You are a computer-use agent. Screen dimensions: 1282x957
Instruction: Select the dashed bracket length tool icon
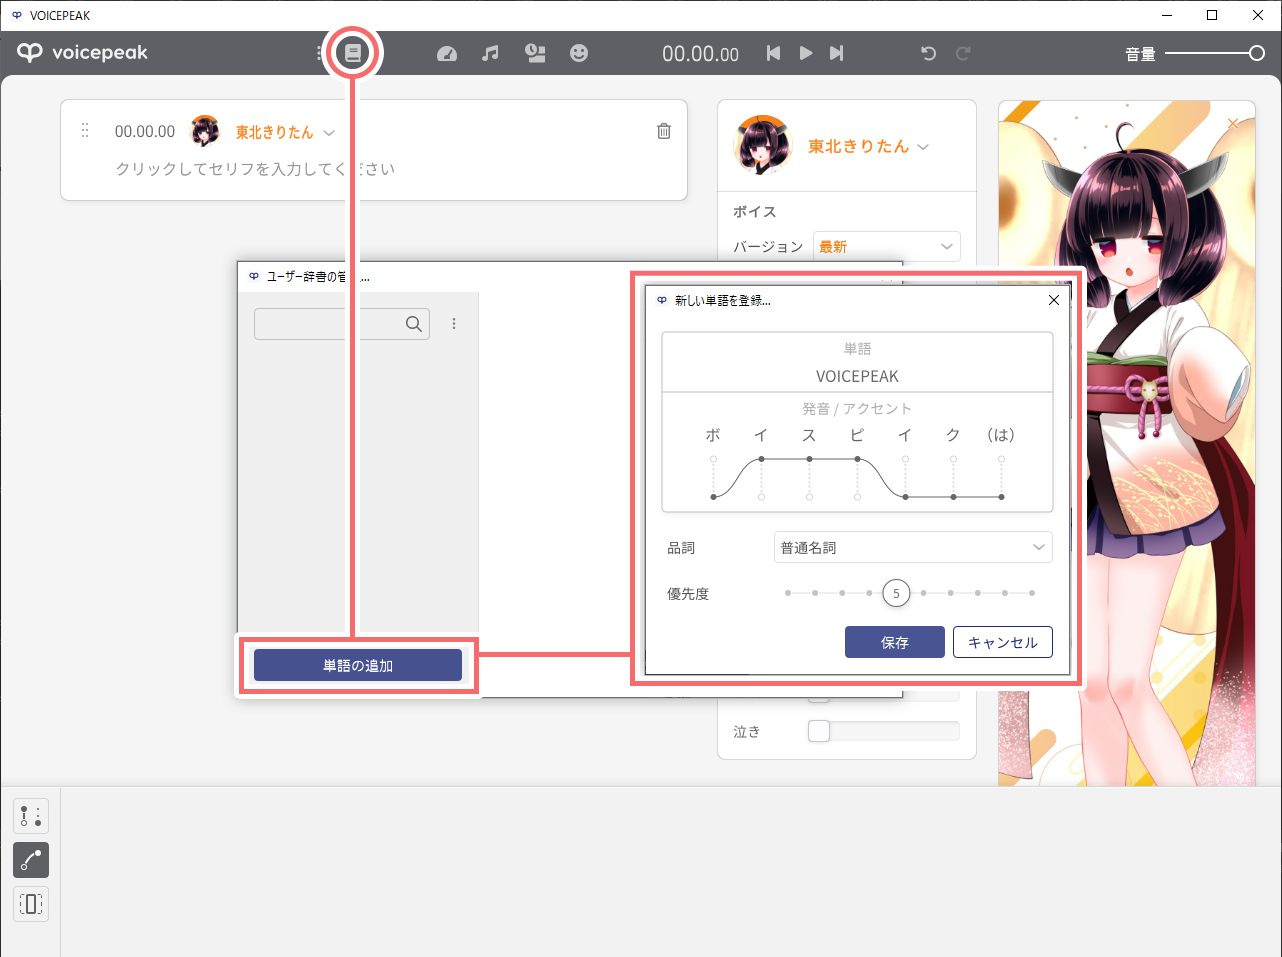click(31, 904)
